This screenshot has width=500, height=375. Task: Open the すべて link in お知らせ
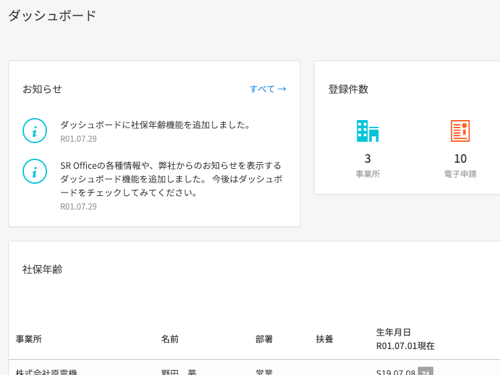pos(268,89)
